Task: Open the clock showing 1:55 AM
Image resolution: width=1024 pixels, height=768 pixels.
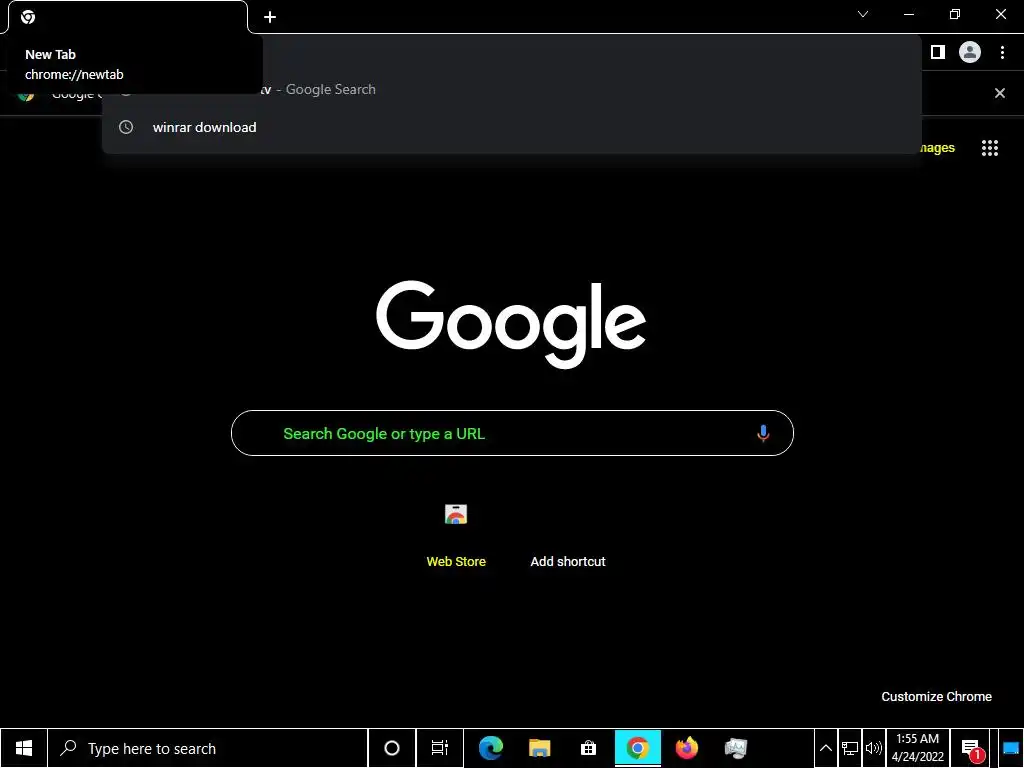Action: [918, 748]
